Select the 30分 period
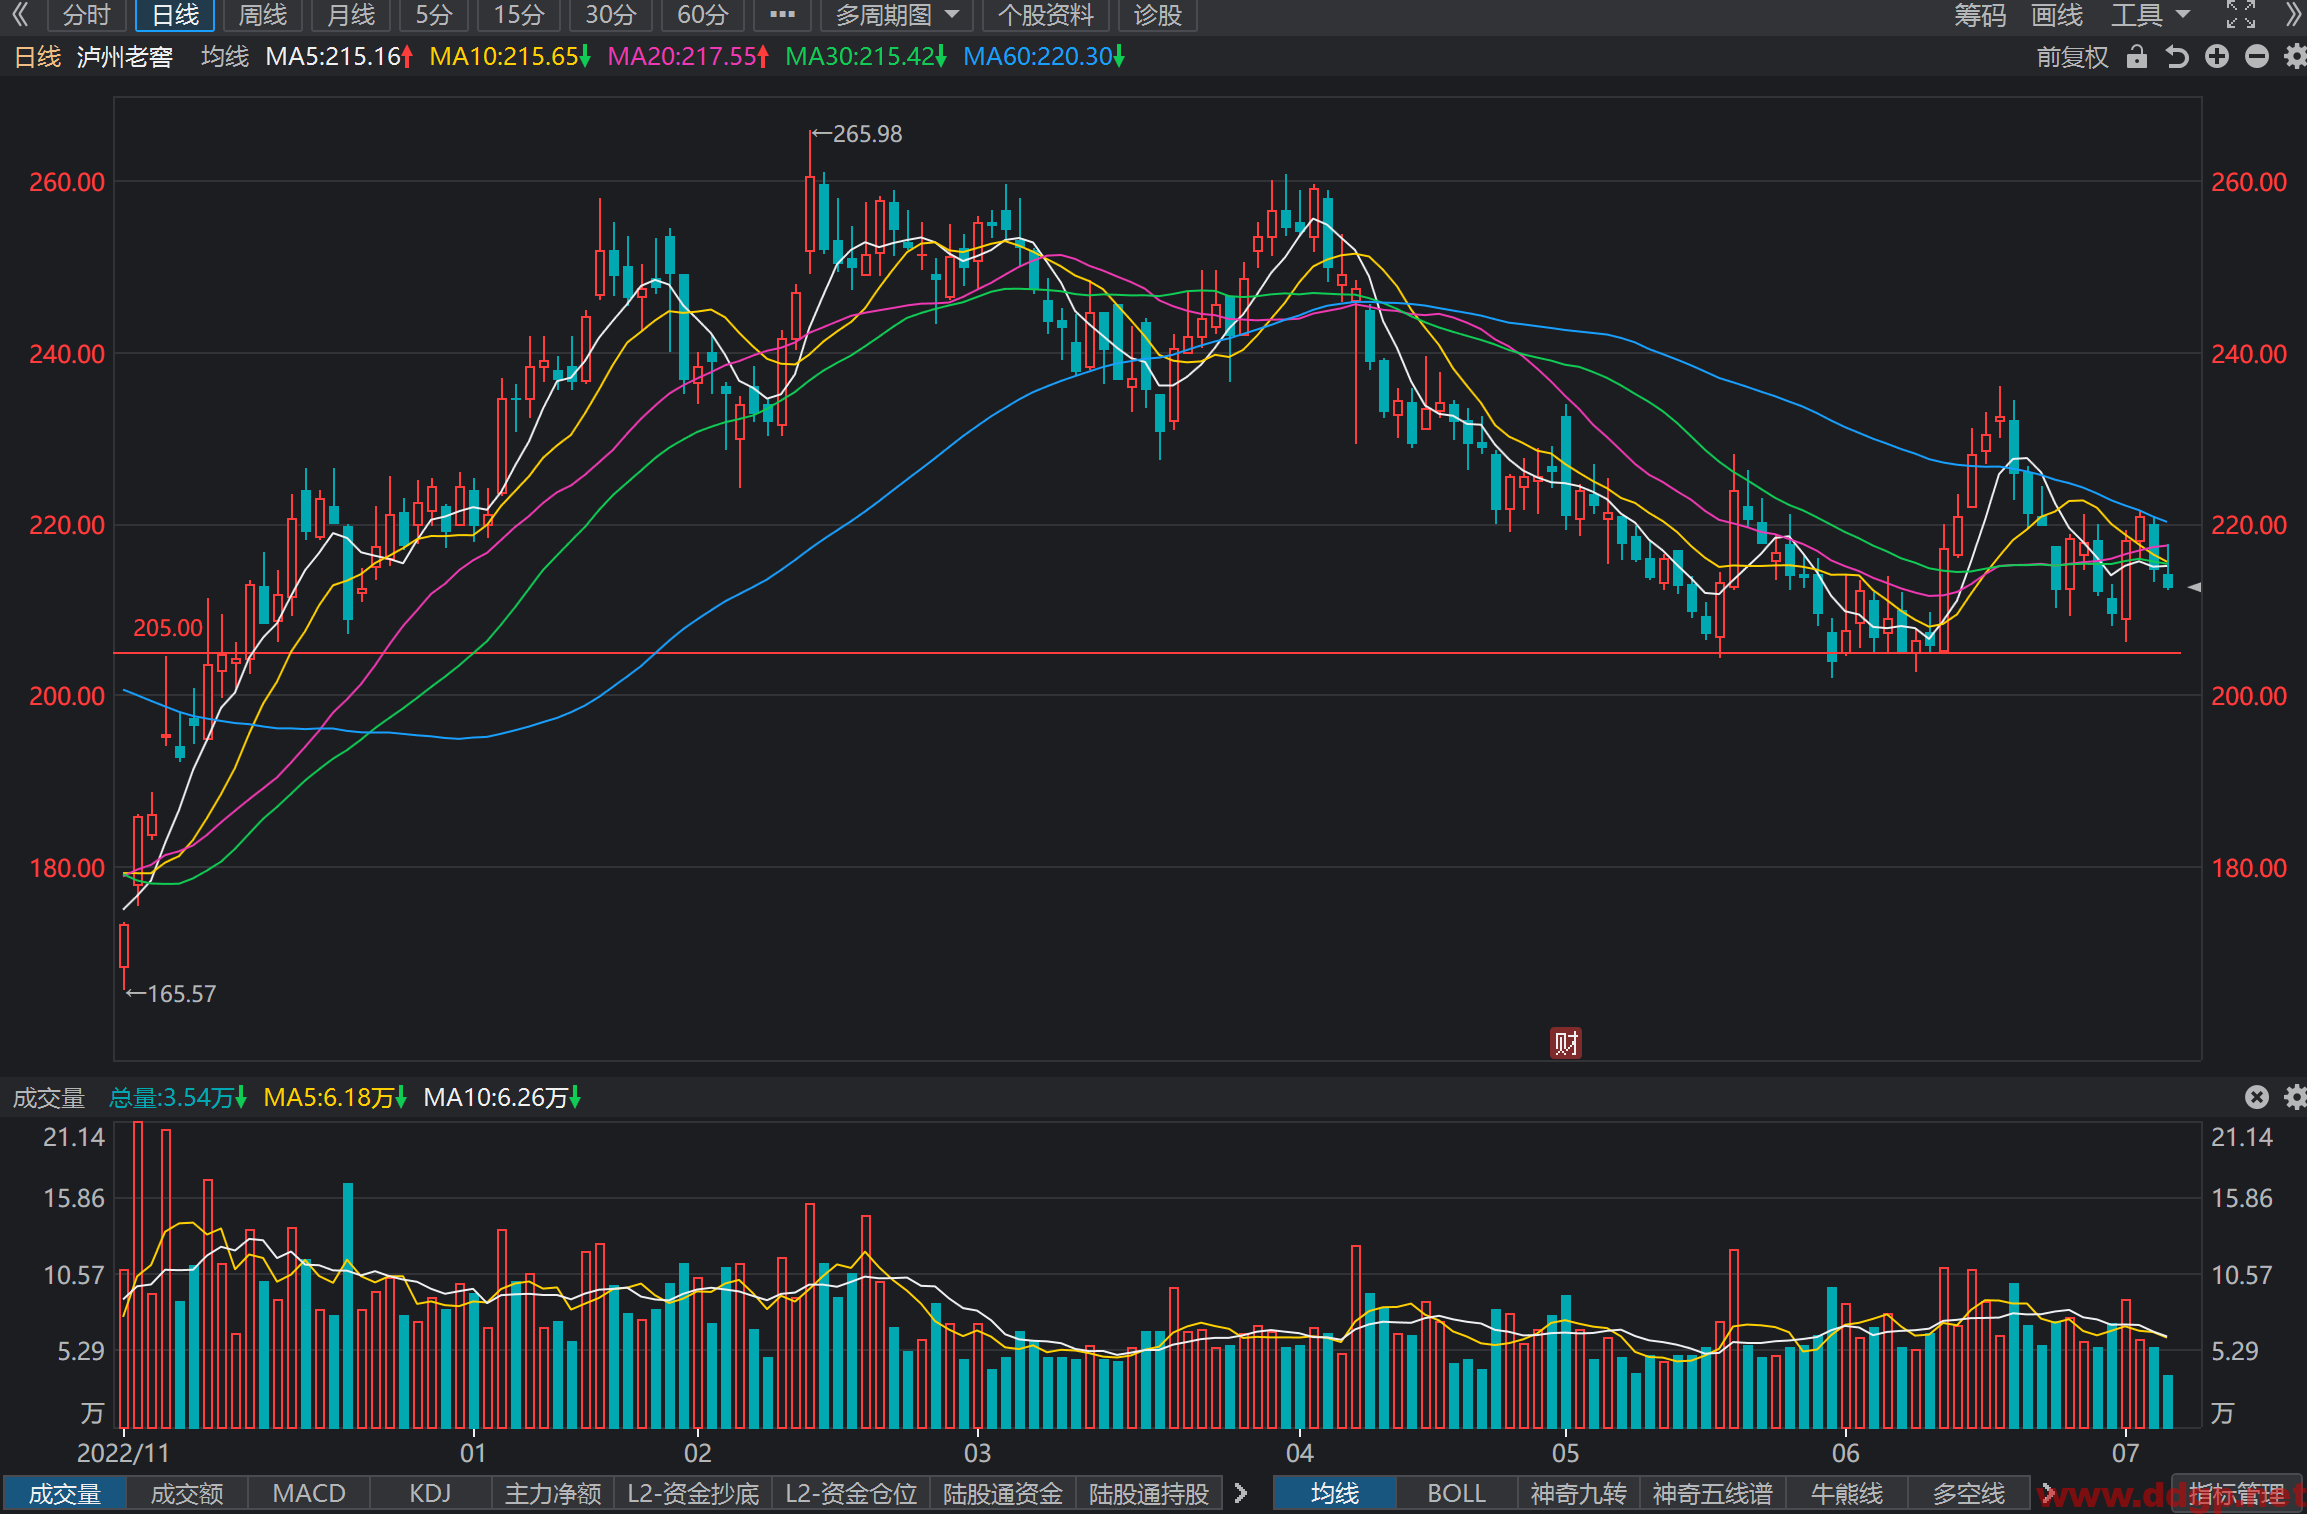This screenshot has width=2307, height=1514. click(x=611, y=15)
